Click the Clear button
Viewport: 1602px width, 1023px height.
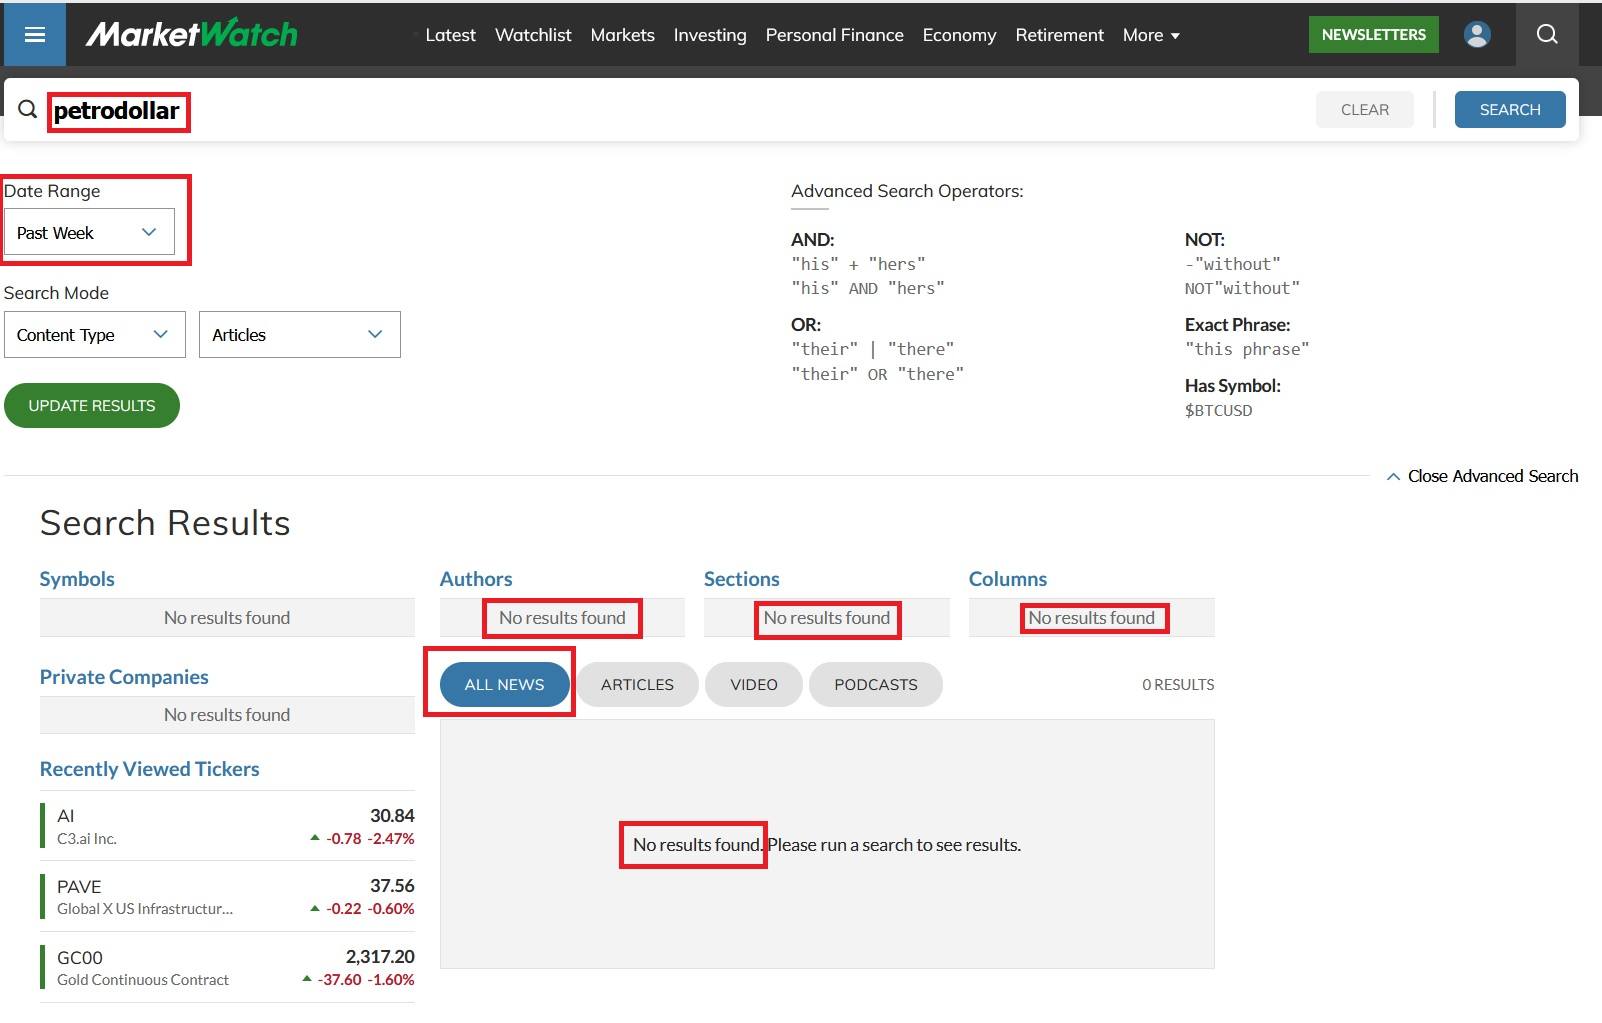[x=1364, y=110]
